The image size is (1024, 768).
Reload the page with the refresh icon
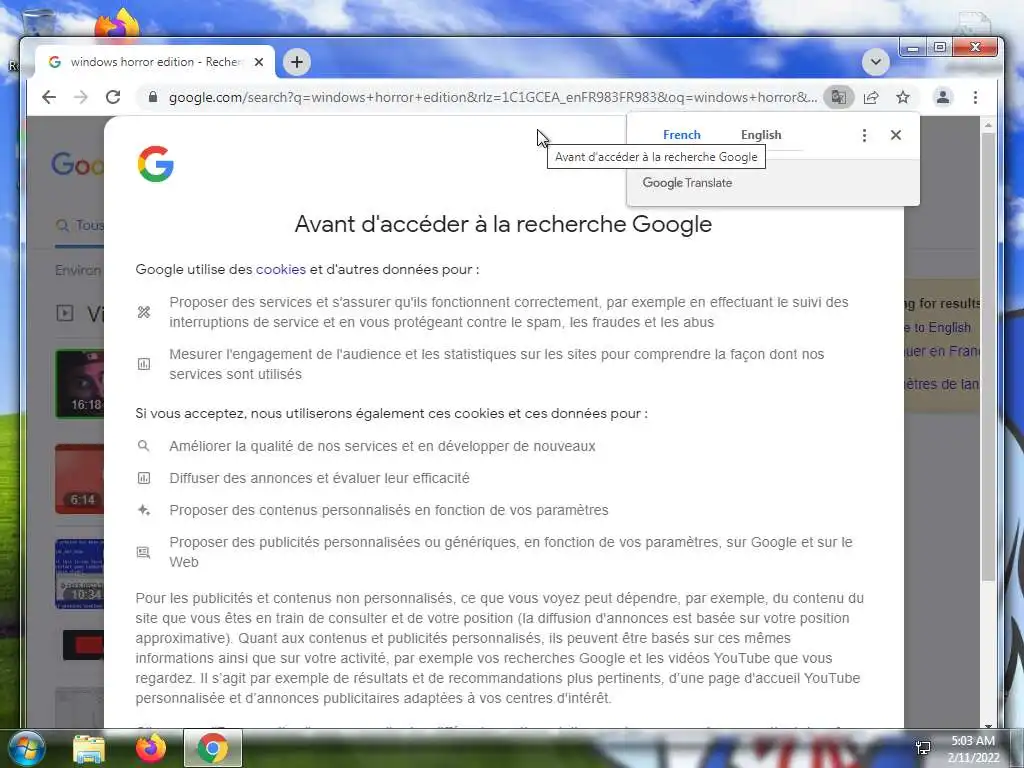(113, 97)
